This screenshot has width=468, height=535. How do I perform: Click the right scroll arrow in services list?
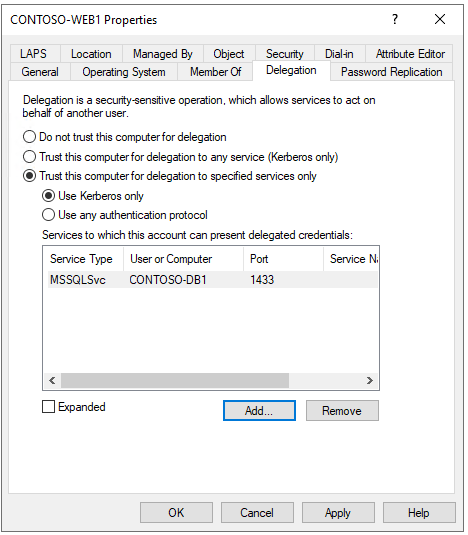coord(369,380)
